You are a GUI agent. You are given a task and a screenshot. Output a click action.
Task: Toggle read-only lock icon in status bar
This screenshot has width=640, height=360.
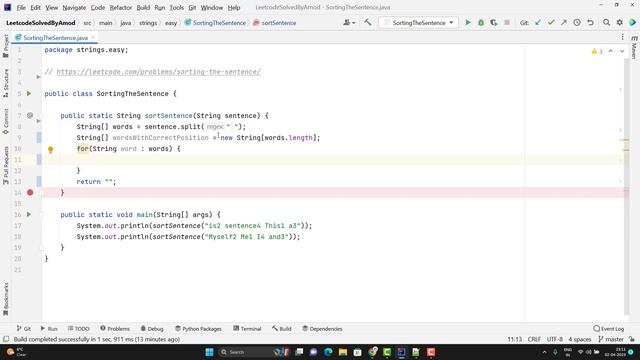[632, 339]
